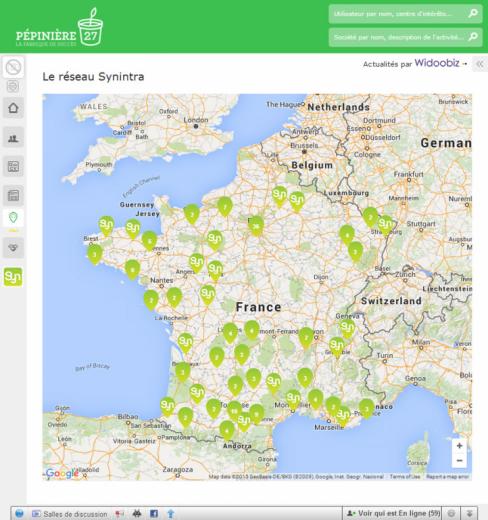The image size is (488, 520).
Task: Open the handshake icon in sidebar
Action: tap(13, 248)
